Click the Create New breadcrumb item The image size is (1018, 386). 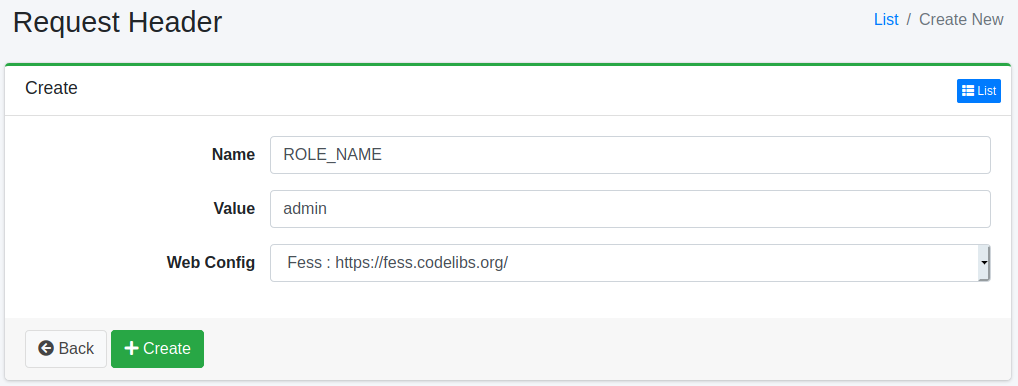coord(961,19)
